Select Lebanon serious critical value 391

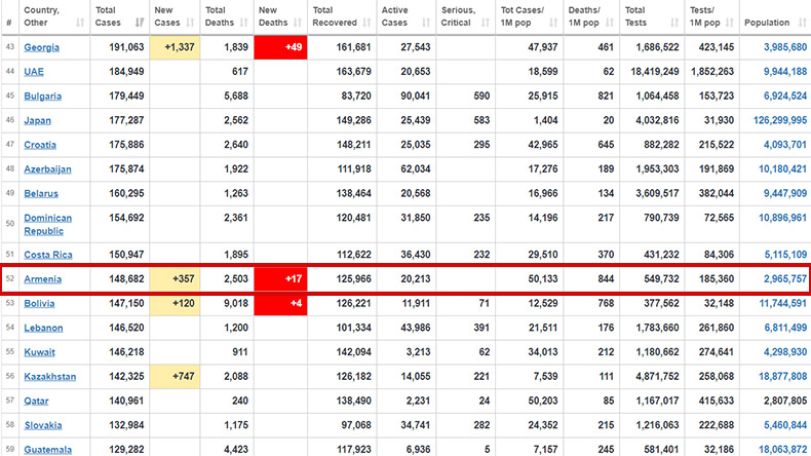(x=481, y=327)
